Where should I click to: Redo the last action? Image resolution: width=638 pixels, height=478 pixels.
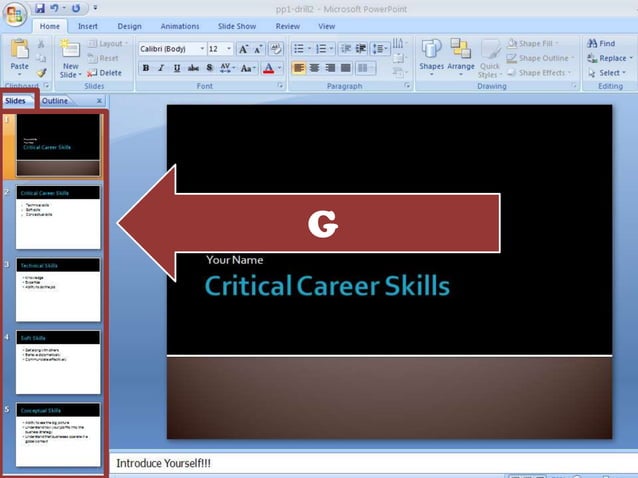coord(76,8)
